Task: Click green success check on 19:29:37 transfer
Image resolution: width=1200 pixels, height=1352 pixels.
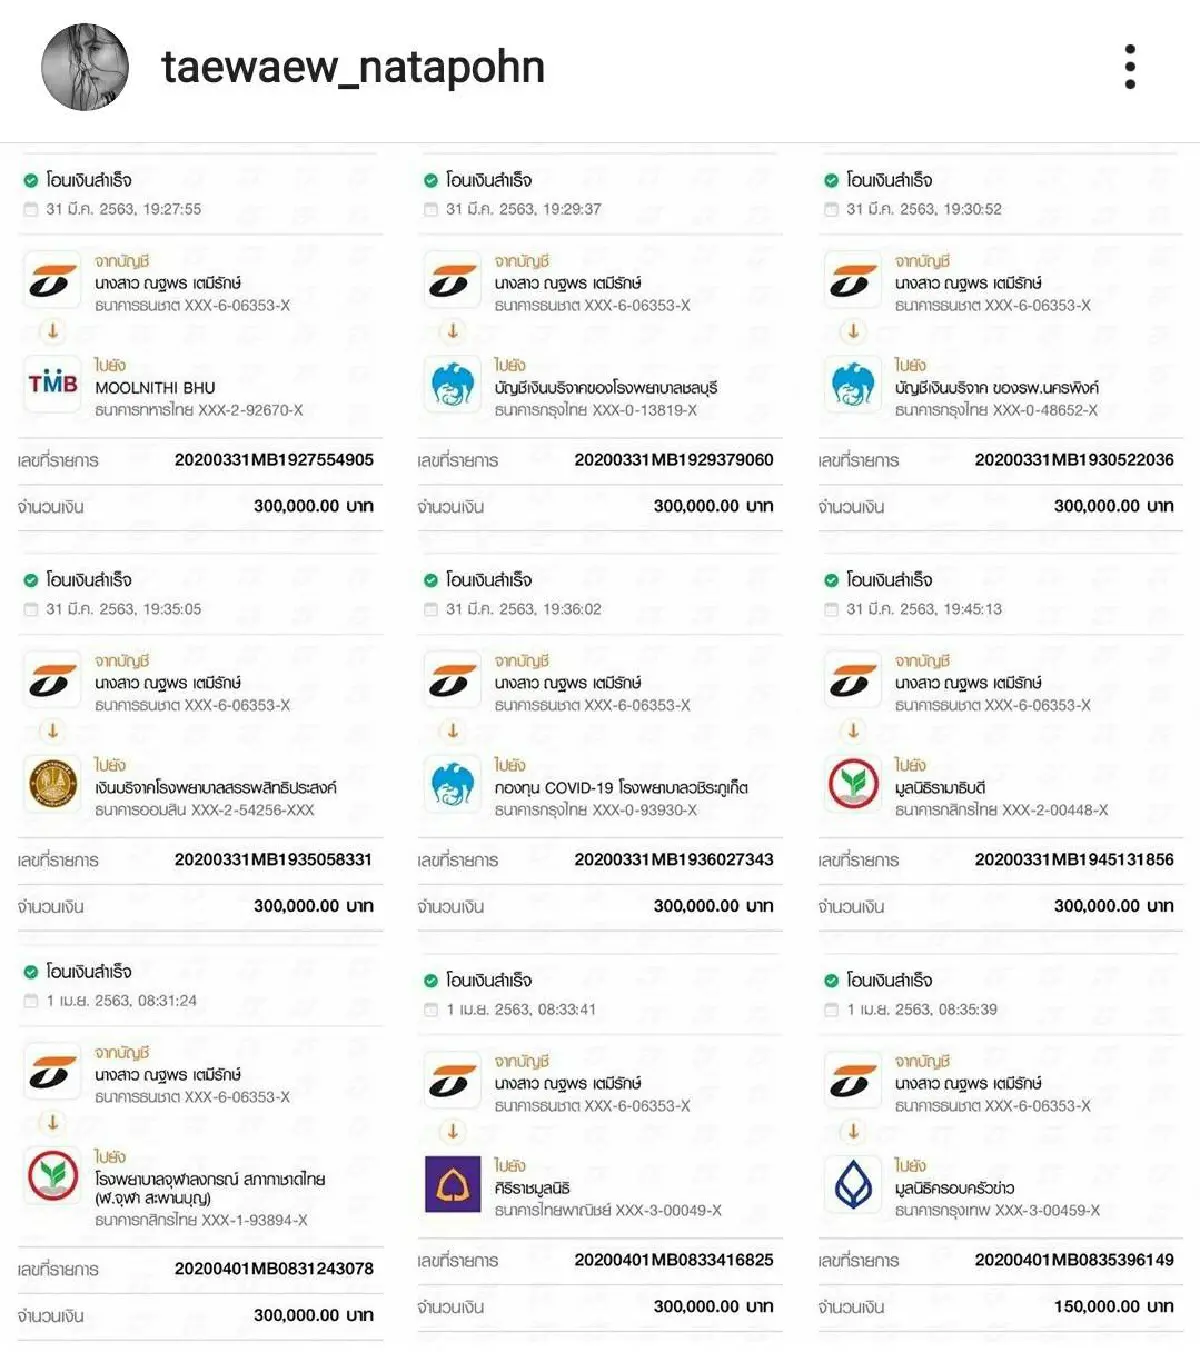Action: pyautogui.click(x=431, y=181)
